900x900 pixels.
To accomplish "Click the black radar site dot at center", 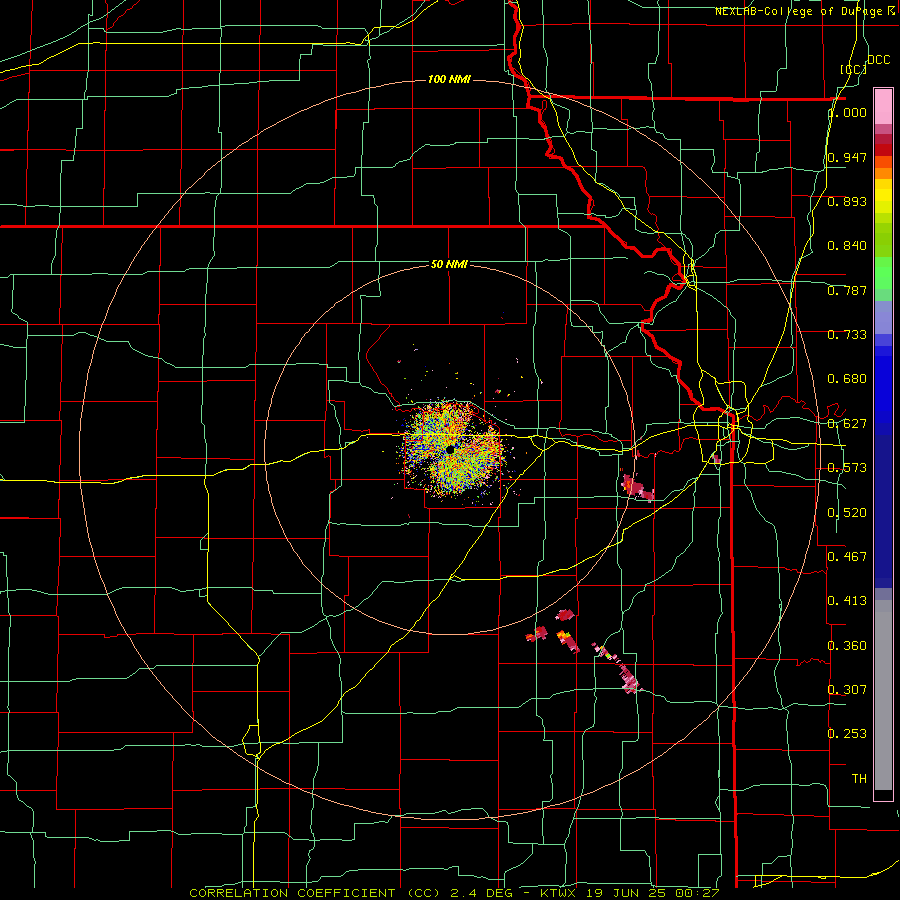I will pos(451,449).
